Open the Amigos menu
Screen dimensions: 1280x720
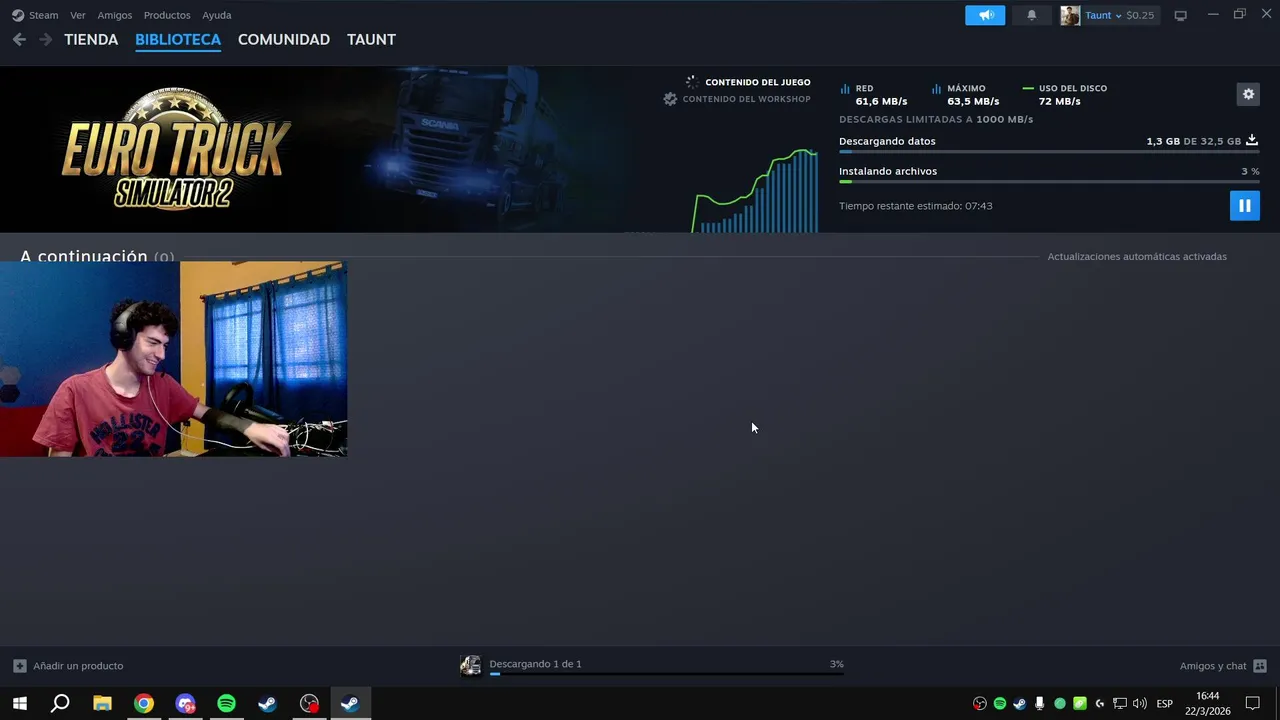pos(114,15)
